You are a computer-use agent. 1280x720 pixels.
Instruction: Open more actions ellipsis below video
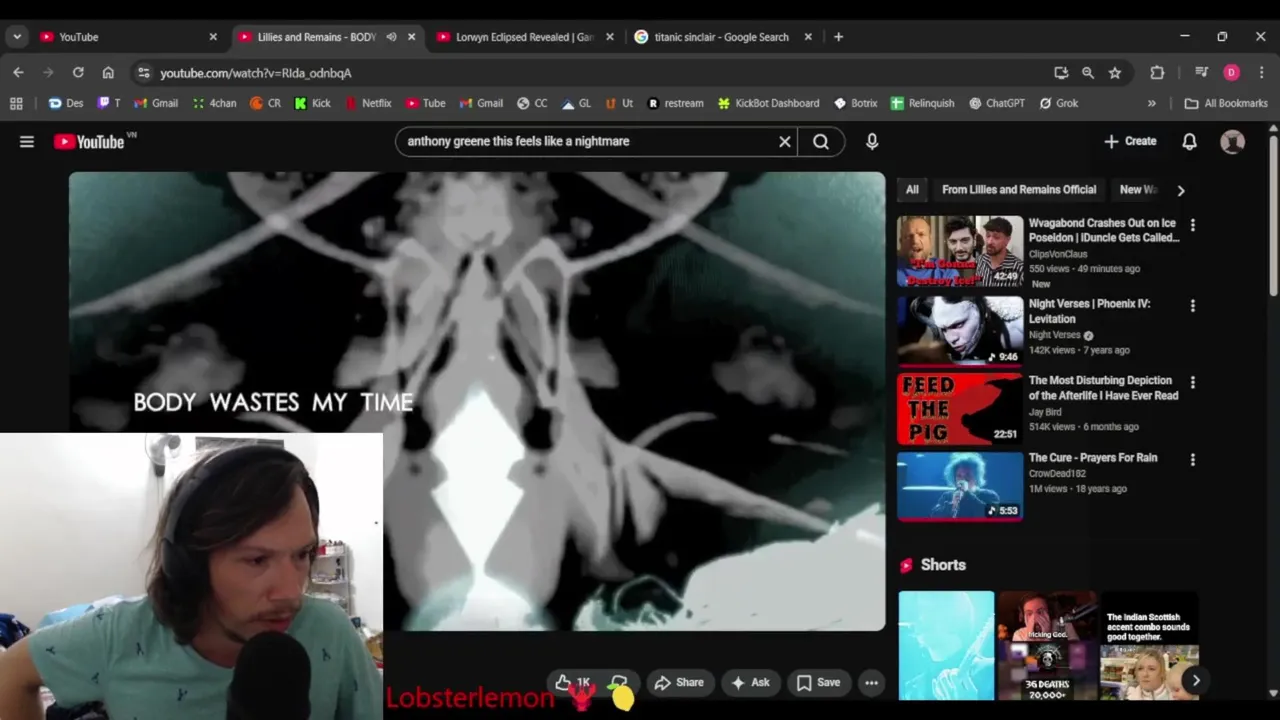coord(871,683)
